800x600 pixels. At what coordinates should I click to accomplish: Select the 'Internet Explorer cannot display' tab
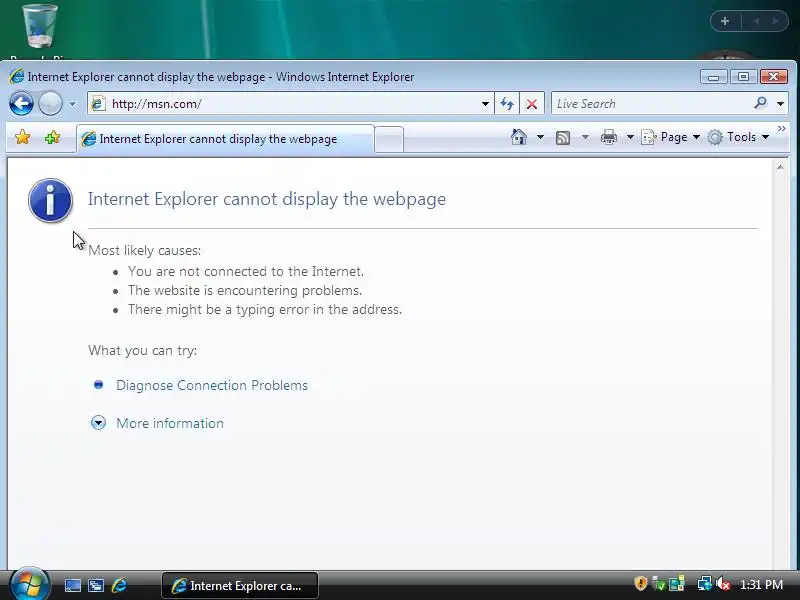click(225, 139)
